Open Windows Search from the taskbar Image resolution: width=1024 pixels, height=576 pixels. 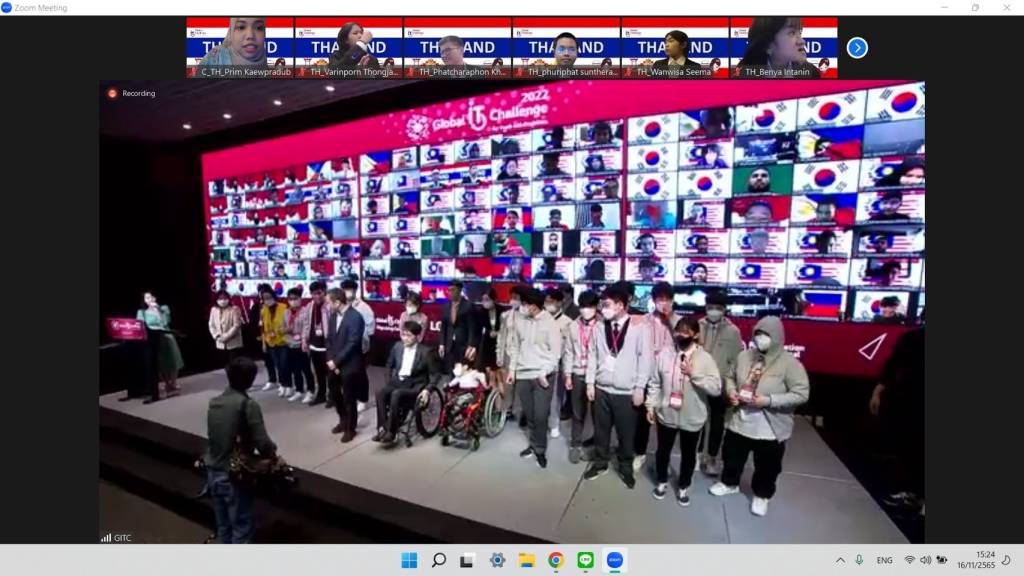[x=439, y=560]
